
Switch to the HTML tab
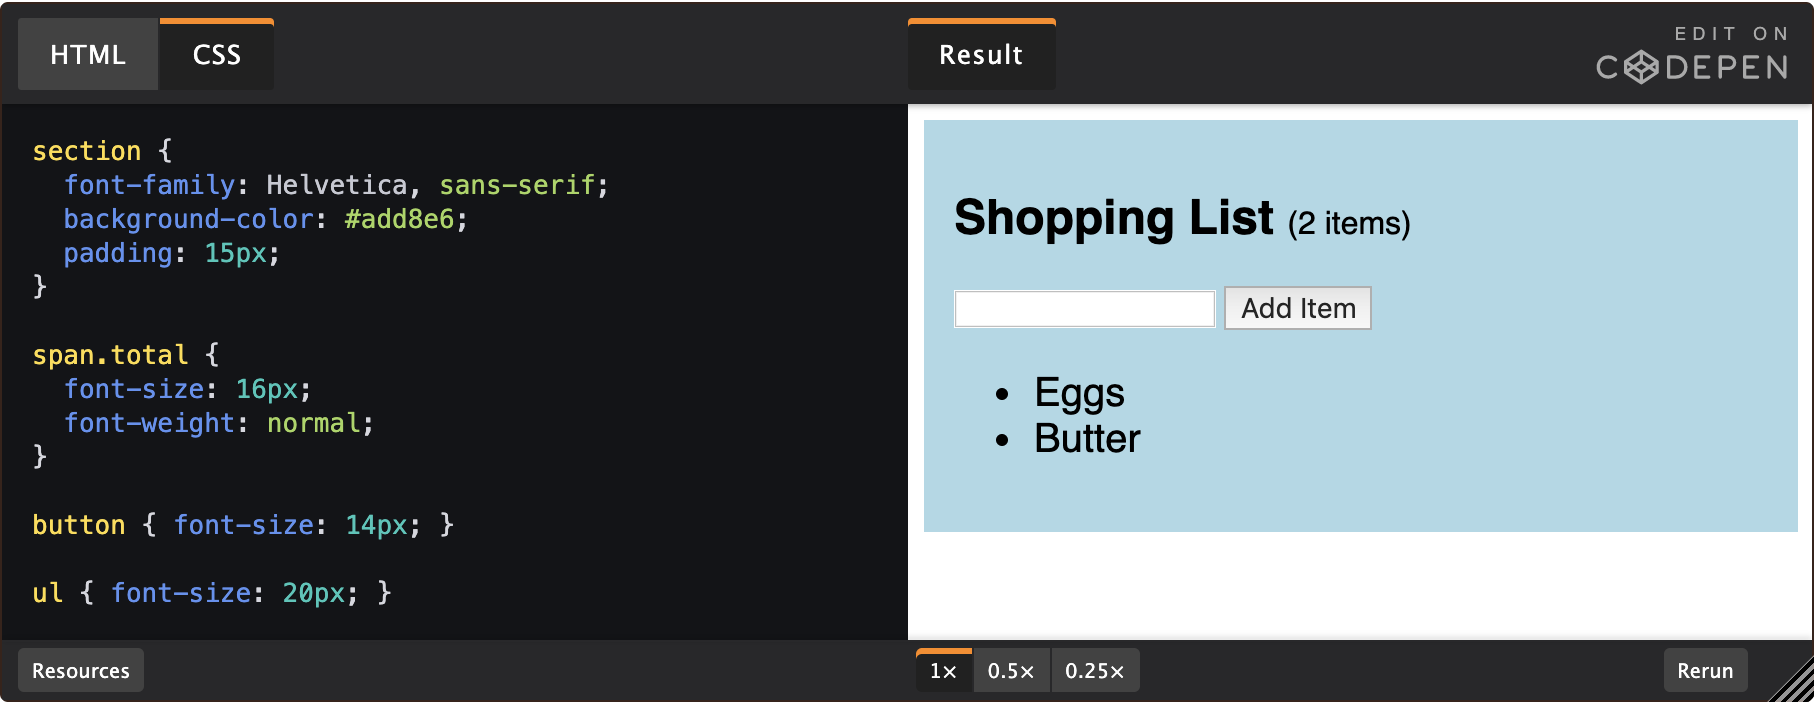pyautogui.click(x=88, y=55)
